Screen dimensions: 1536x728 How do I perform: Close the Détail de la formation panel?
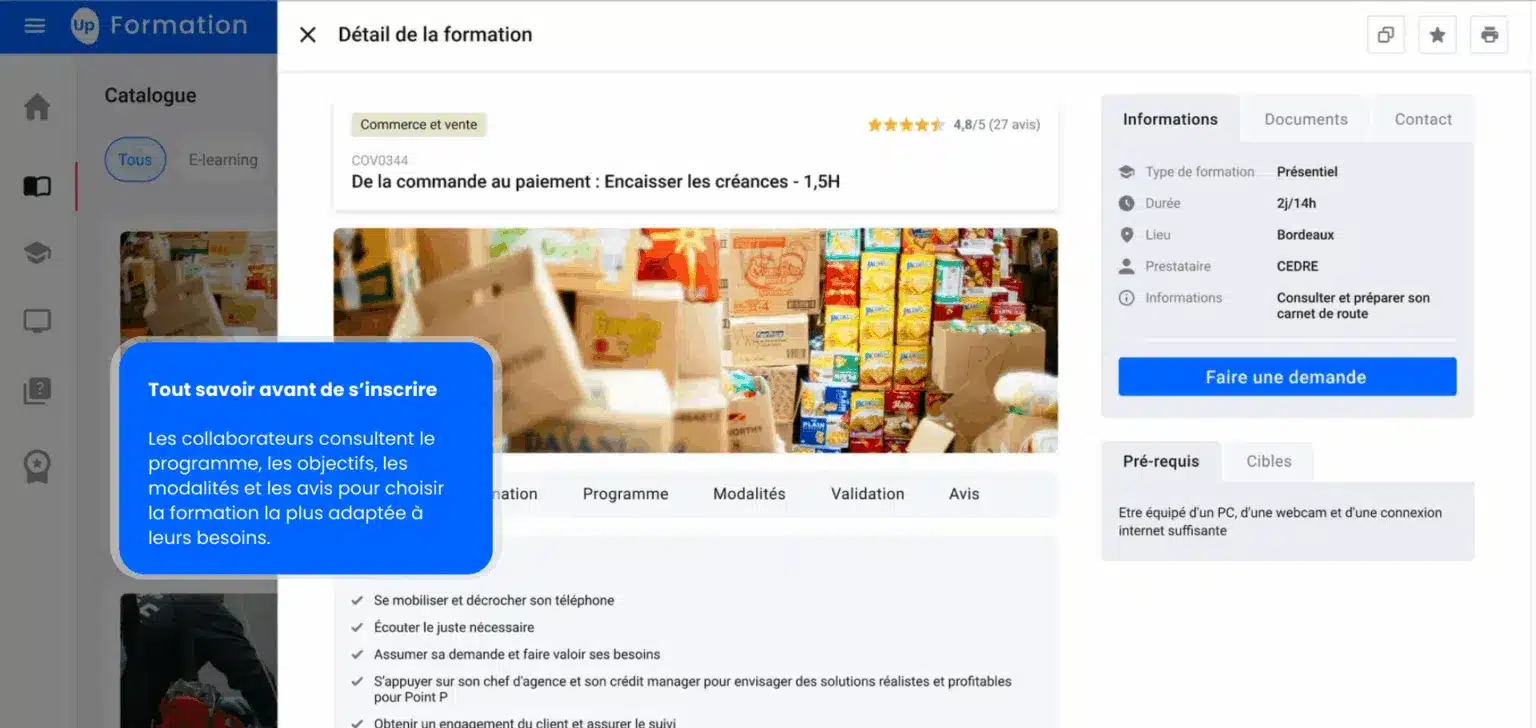pyautogui.click(x=308, y=35)
